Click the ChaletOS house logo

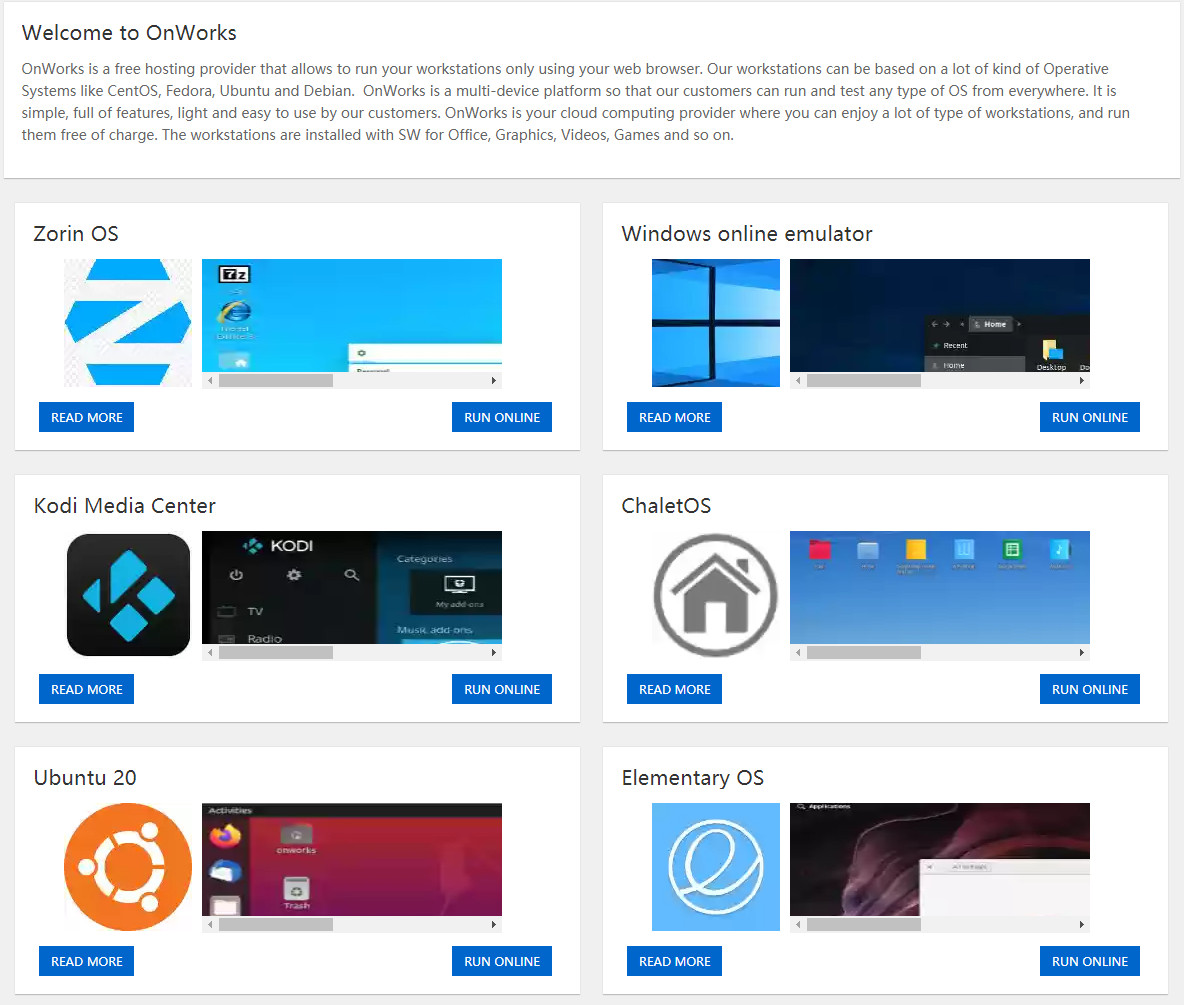click(715, 594)
